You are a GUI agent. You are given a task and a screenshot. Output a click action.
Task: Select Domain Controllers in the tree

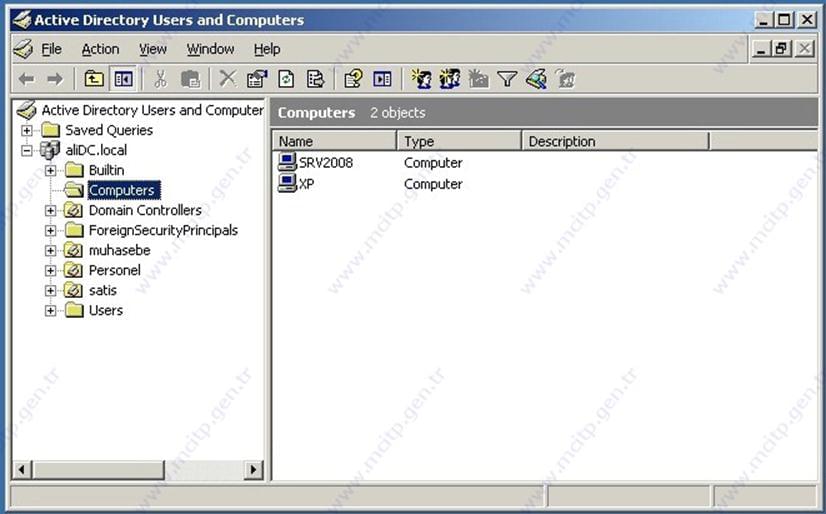pyautogui.click(x=145, y=210)
